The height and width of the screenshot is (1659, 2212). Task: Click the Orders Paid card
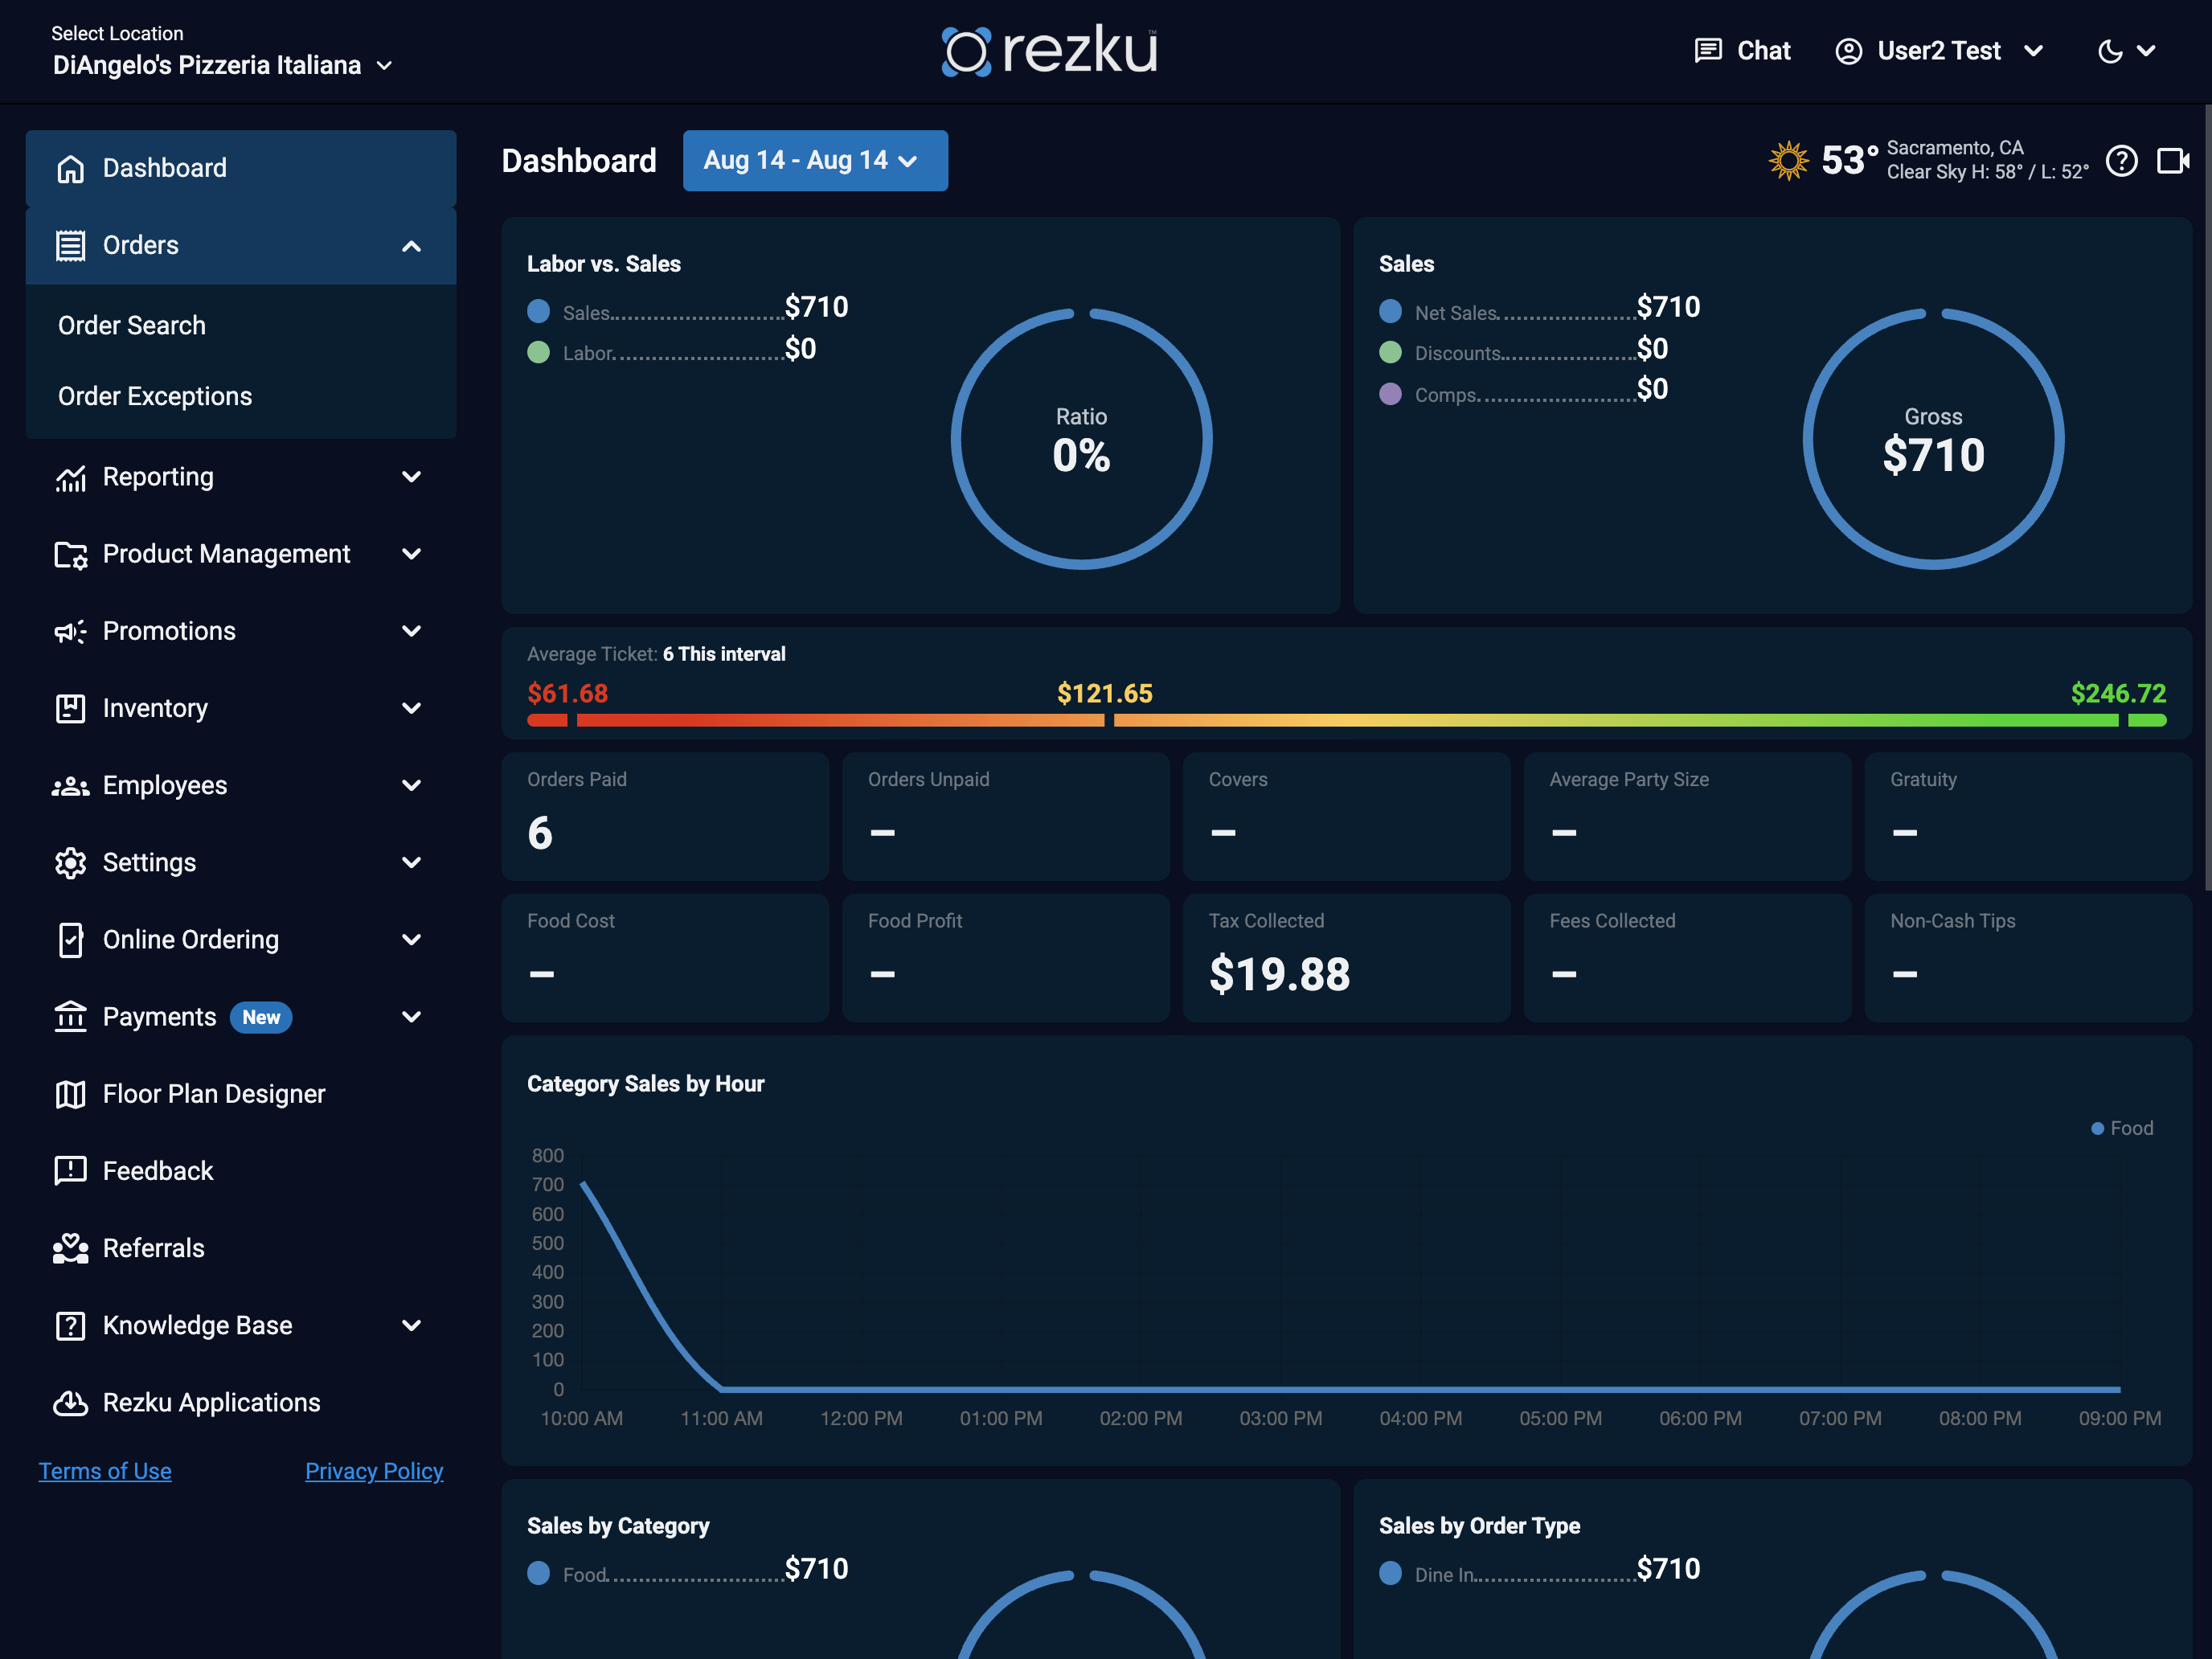coord(665,816)
